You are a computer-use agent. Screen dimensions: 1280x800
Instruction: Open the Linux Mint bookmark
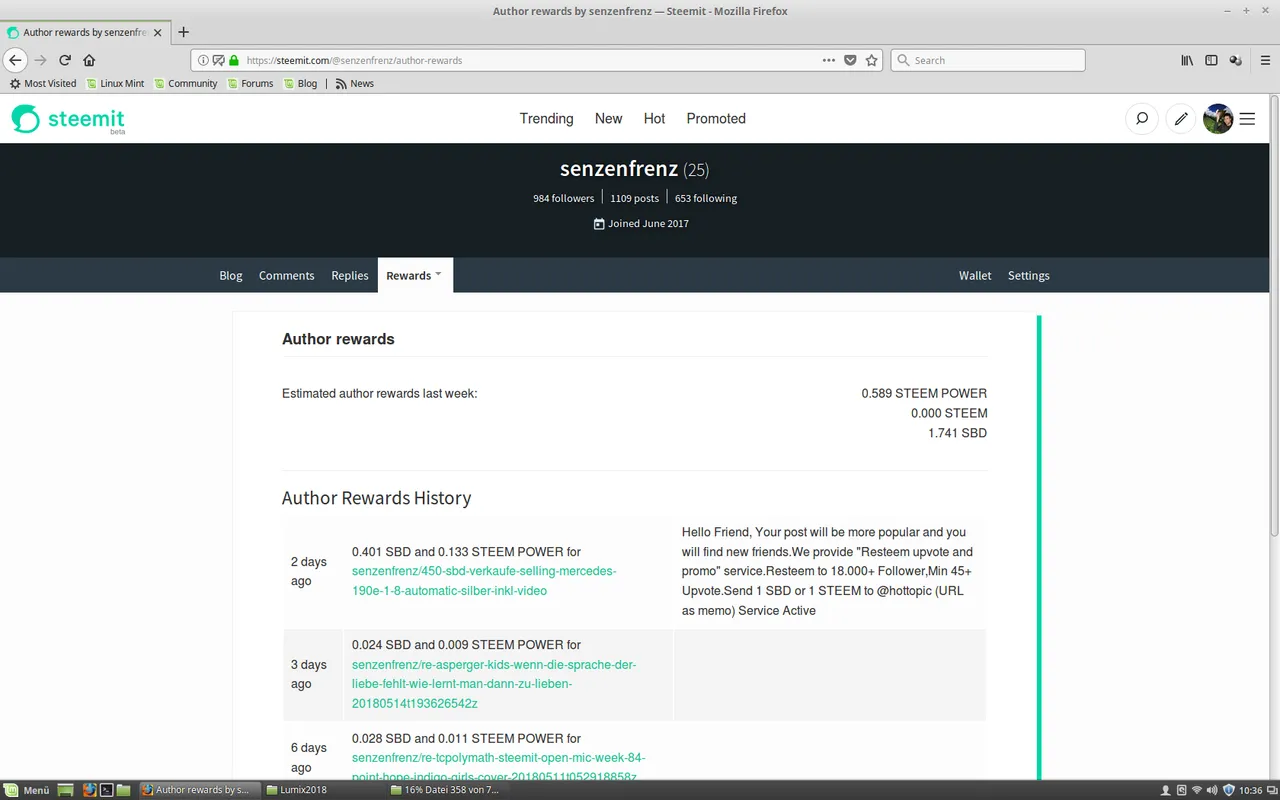pyautogui.click(x=115, y=83)
